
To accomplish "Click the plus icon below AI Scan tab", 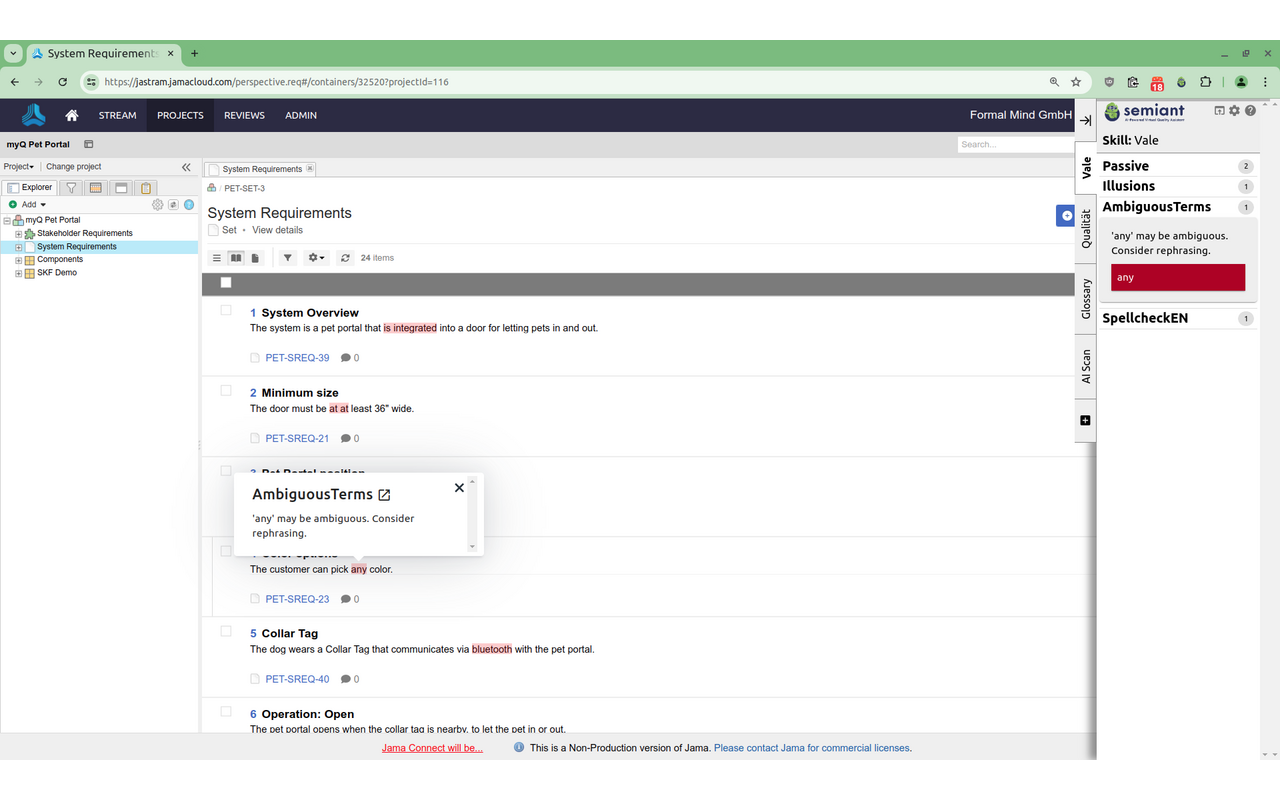I will [x=1086, y=420].
